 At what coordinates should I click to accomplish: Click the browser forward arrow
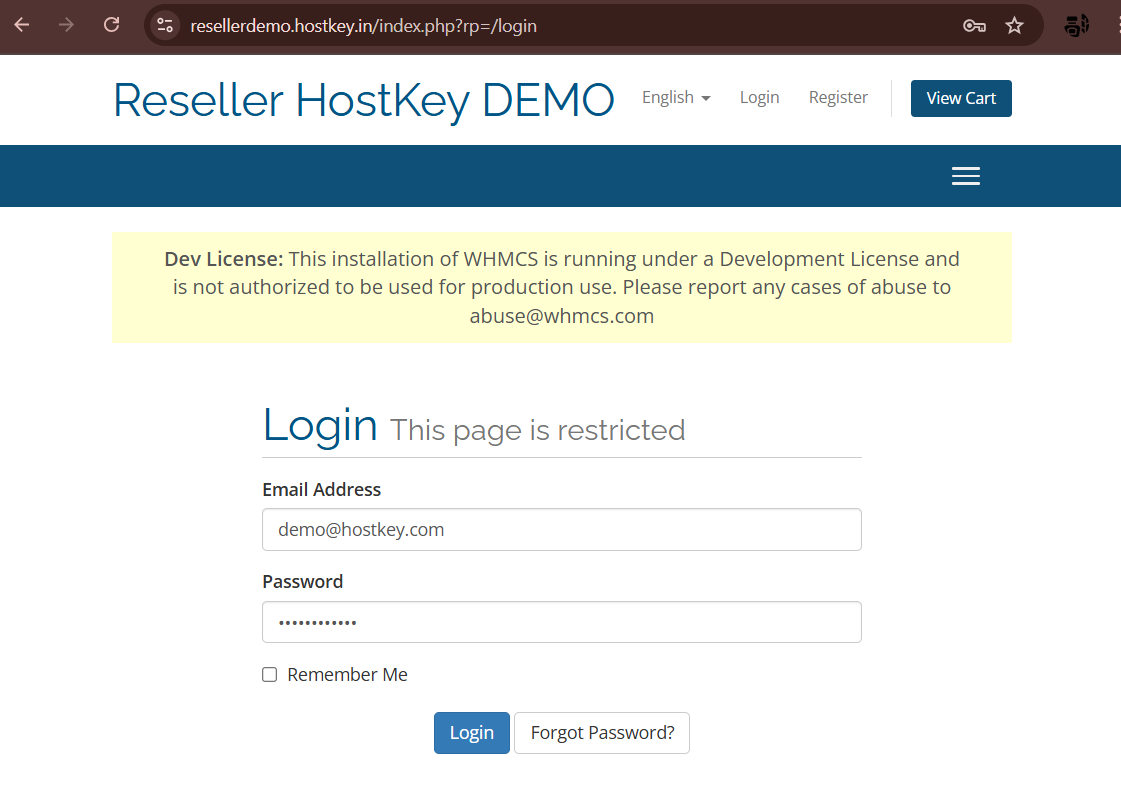67,25
